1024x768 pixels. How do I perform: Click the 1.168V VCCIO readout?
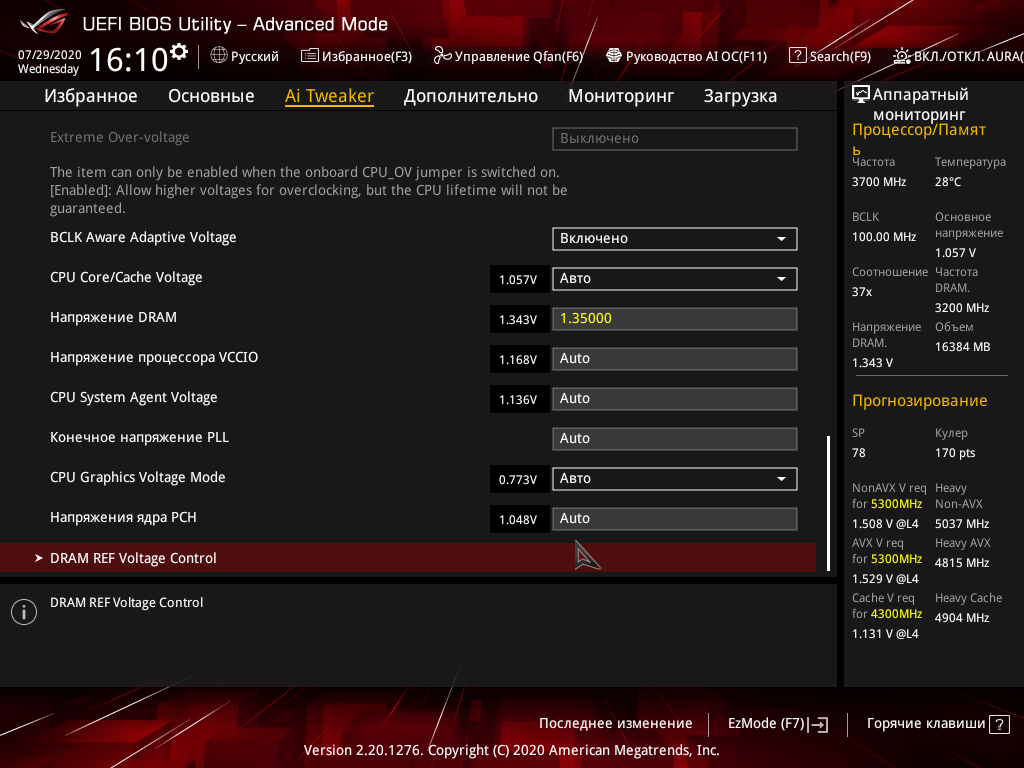[x=519, y=359]
